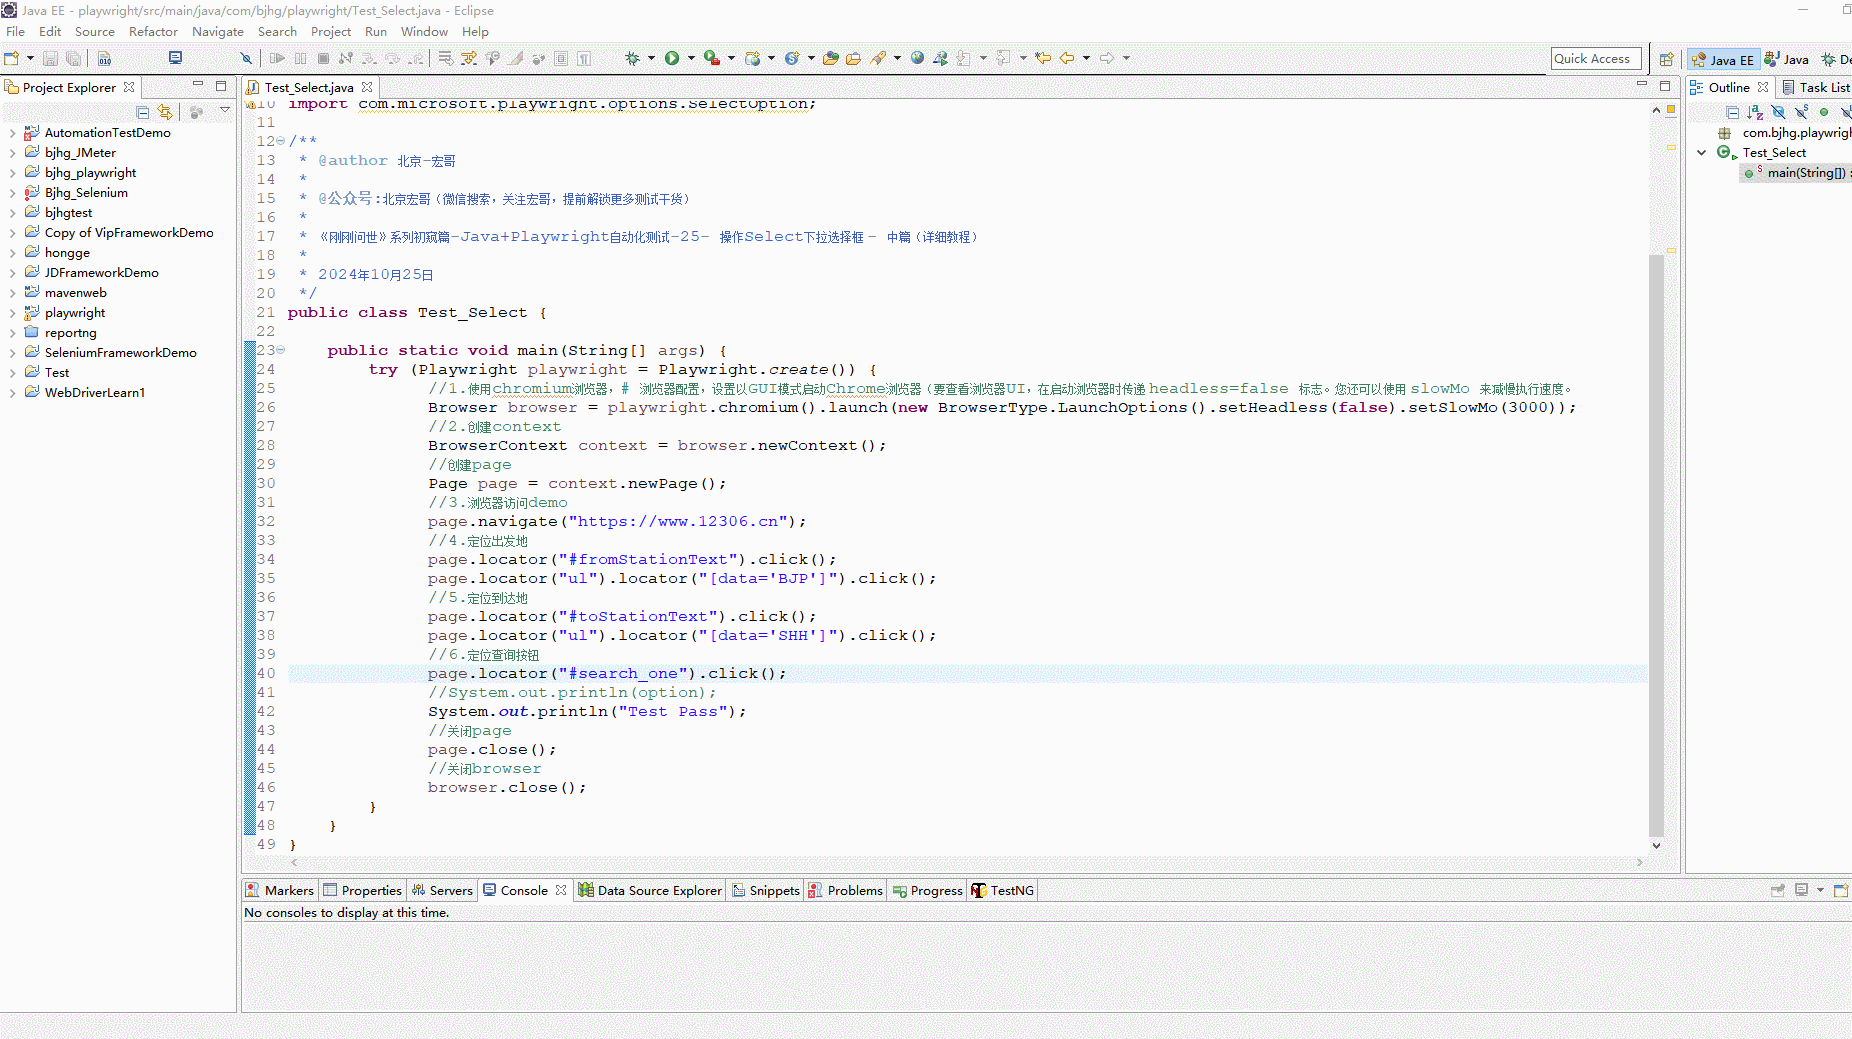Run the program with green Run button
The image size is (1852, 1039).
tap(672, 58)
